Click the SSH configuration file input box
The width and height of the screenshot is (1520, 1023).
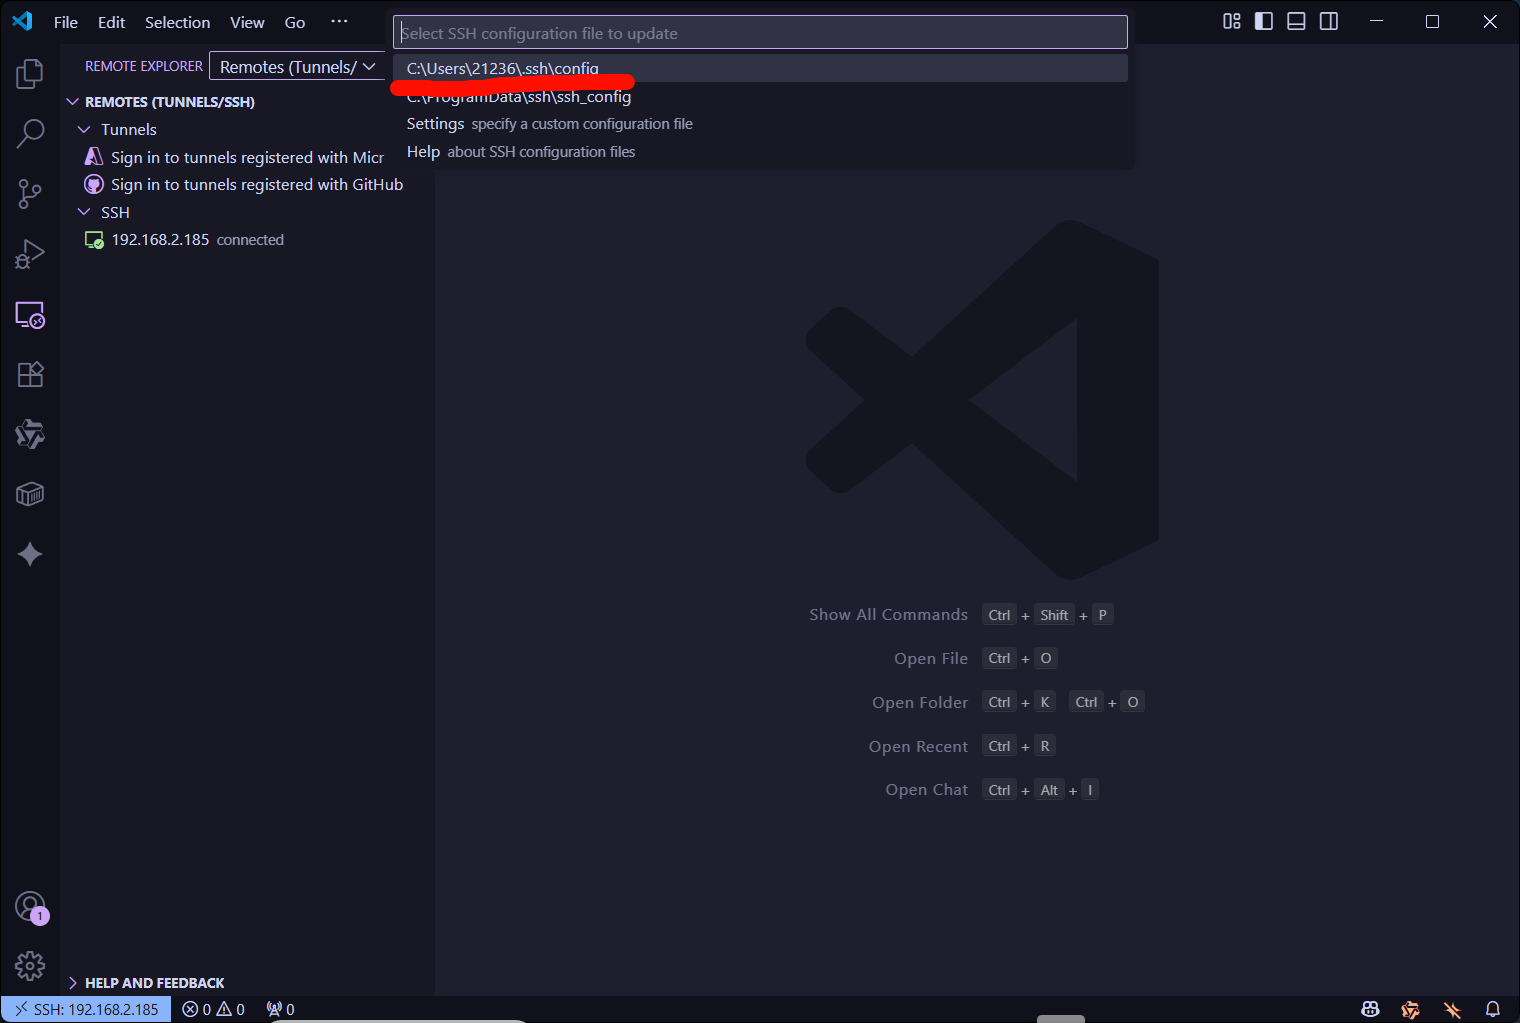[x=760, y=33]
